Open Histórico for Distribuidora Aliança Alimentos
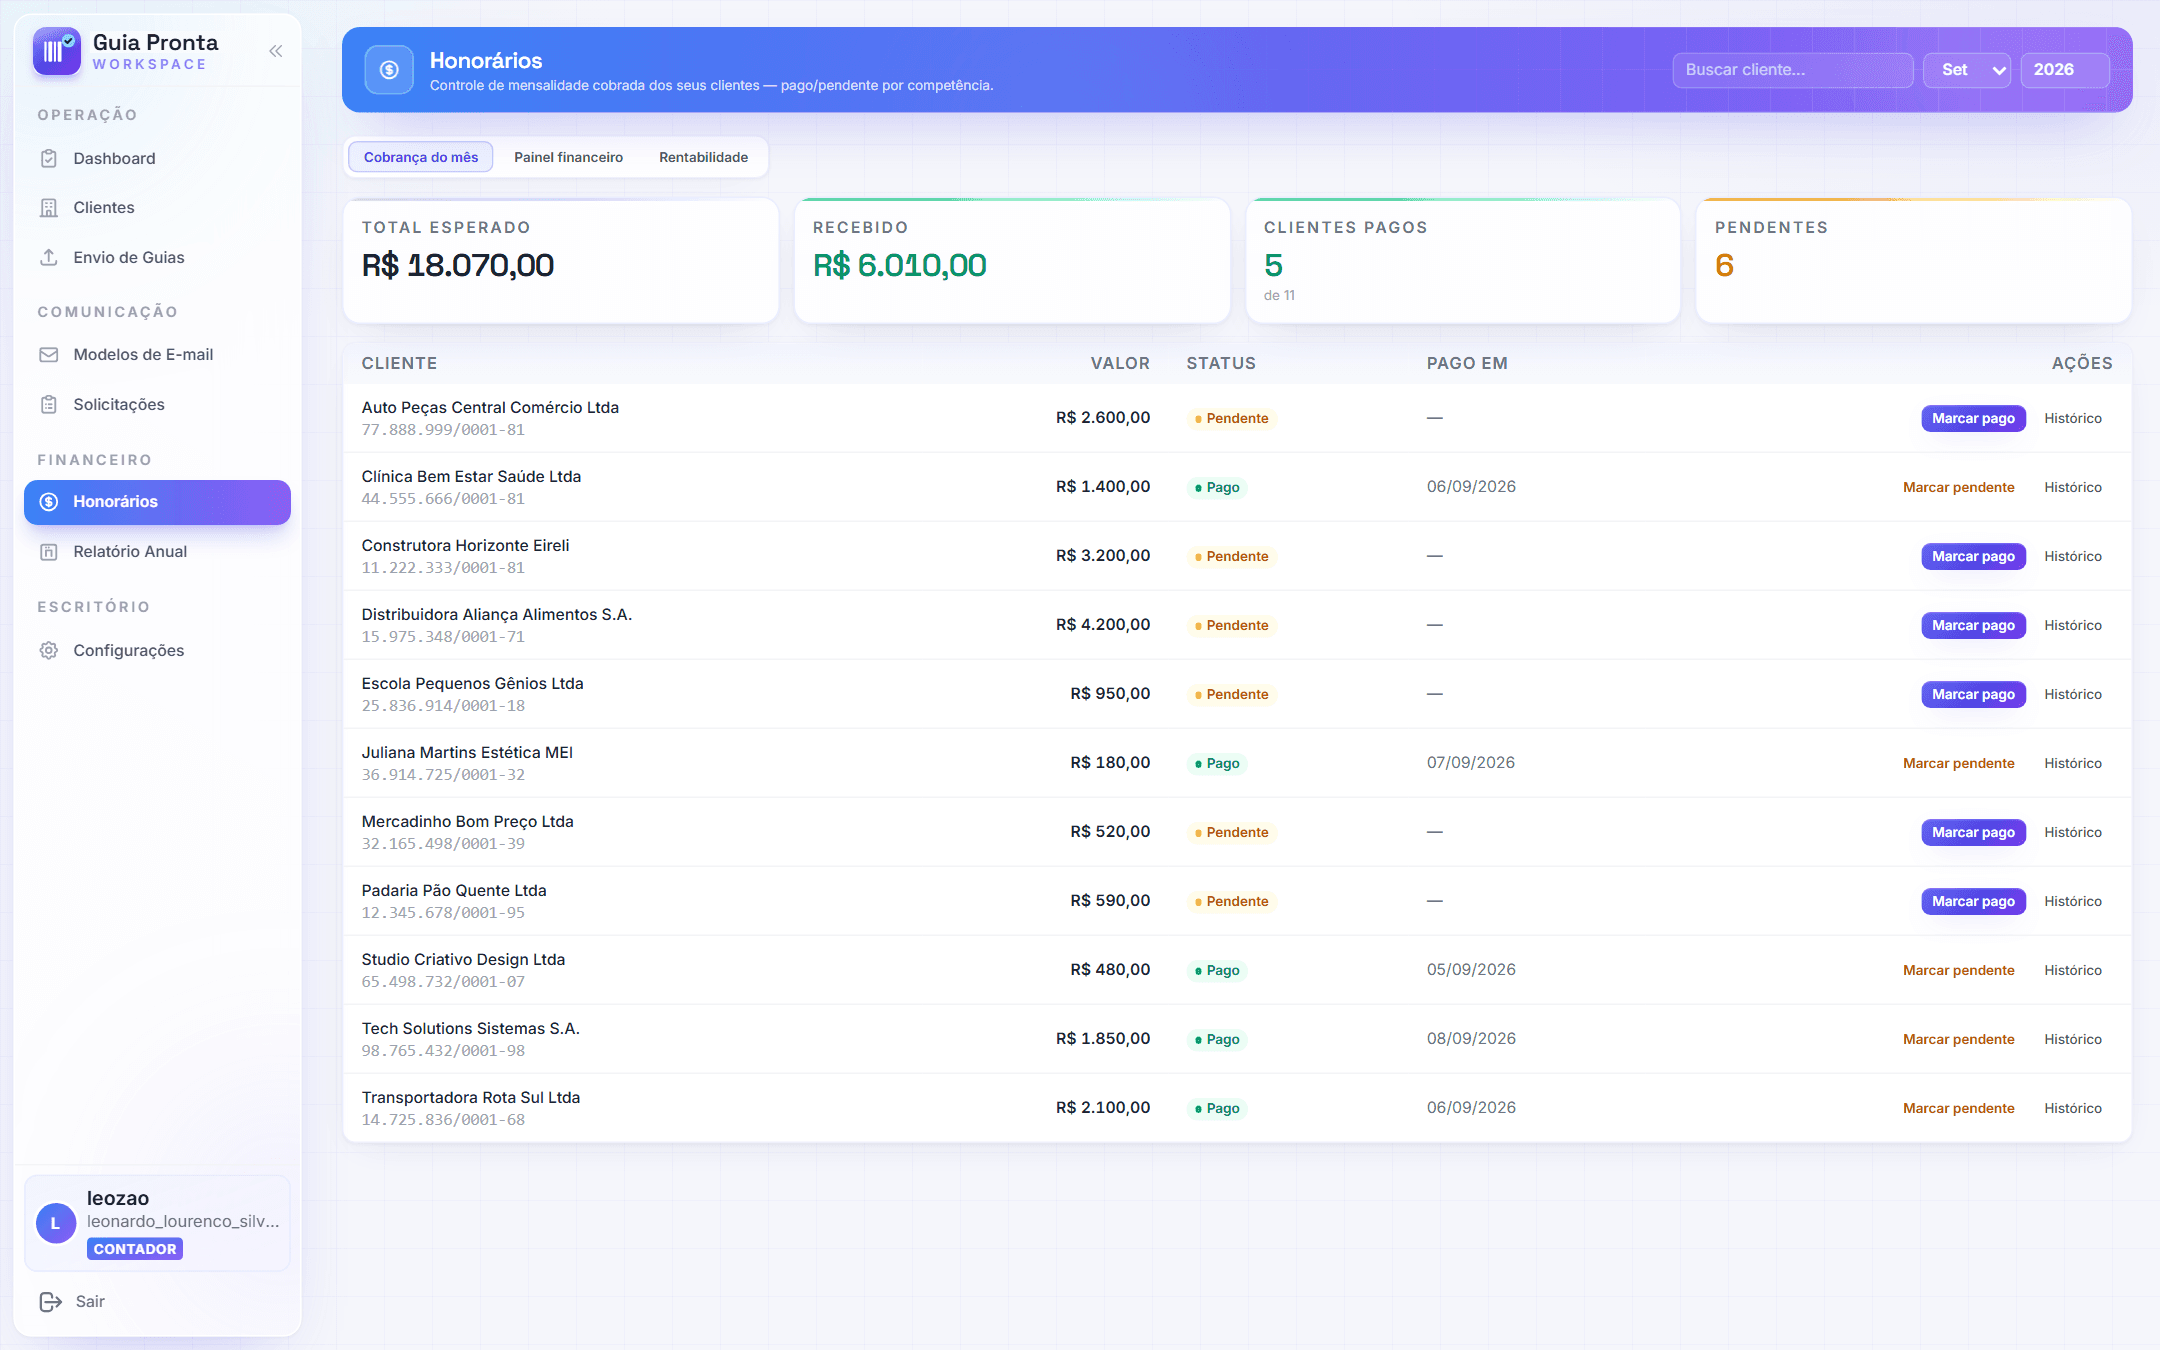The width and height of the screenshot is (2160, 1350). click(x=2072, y=625)
